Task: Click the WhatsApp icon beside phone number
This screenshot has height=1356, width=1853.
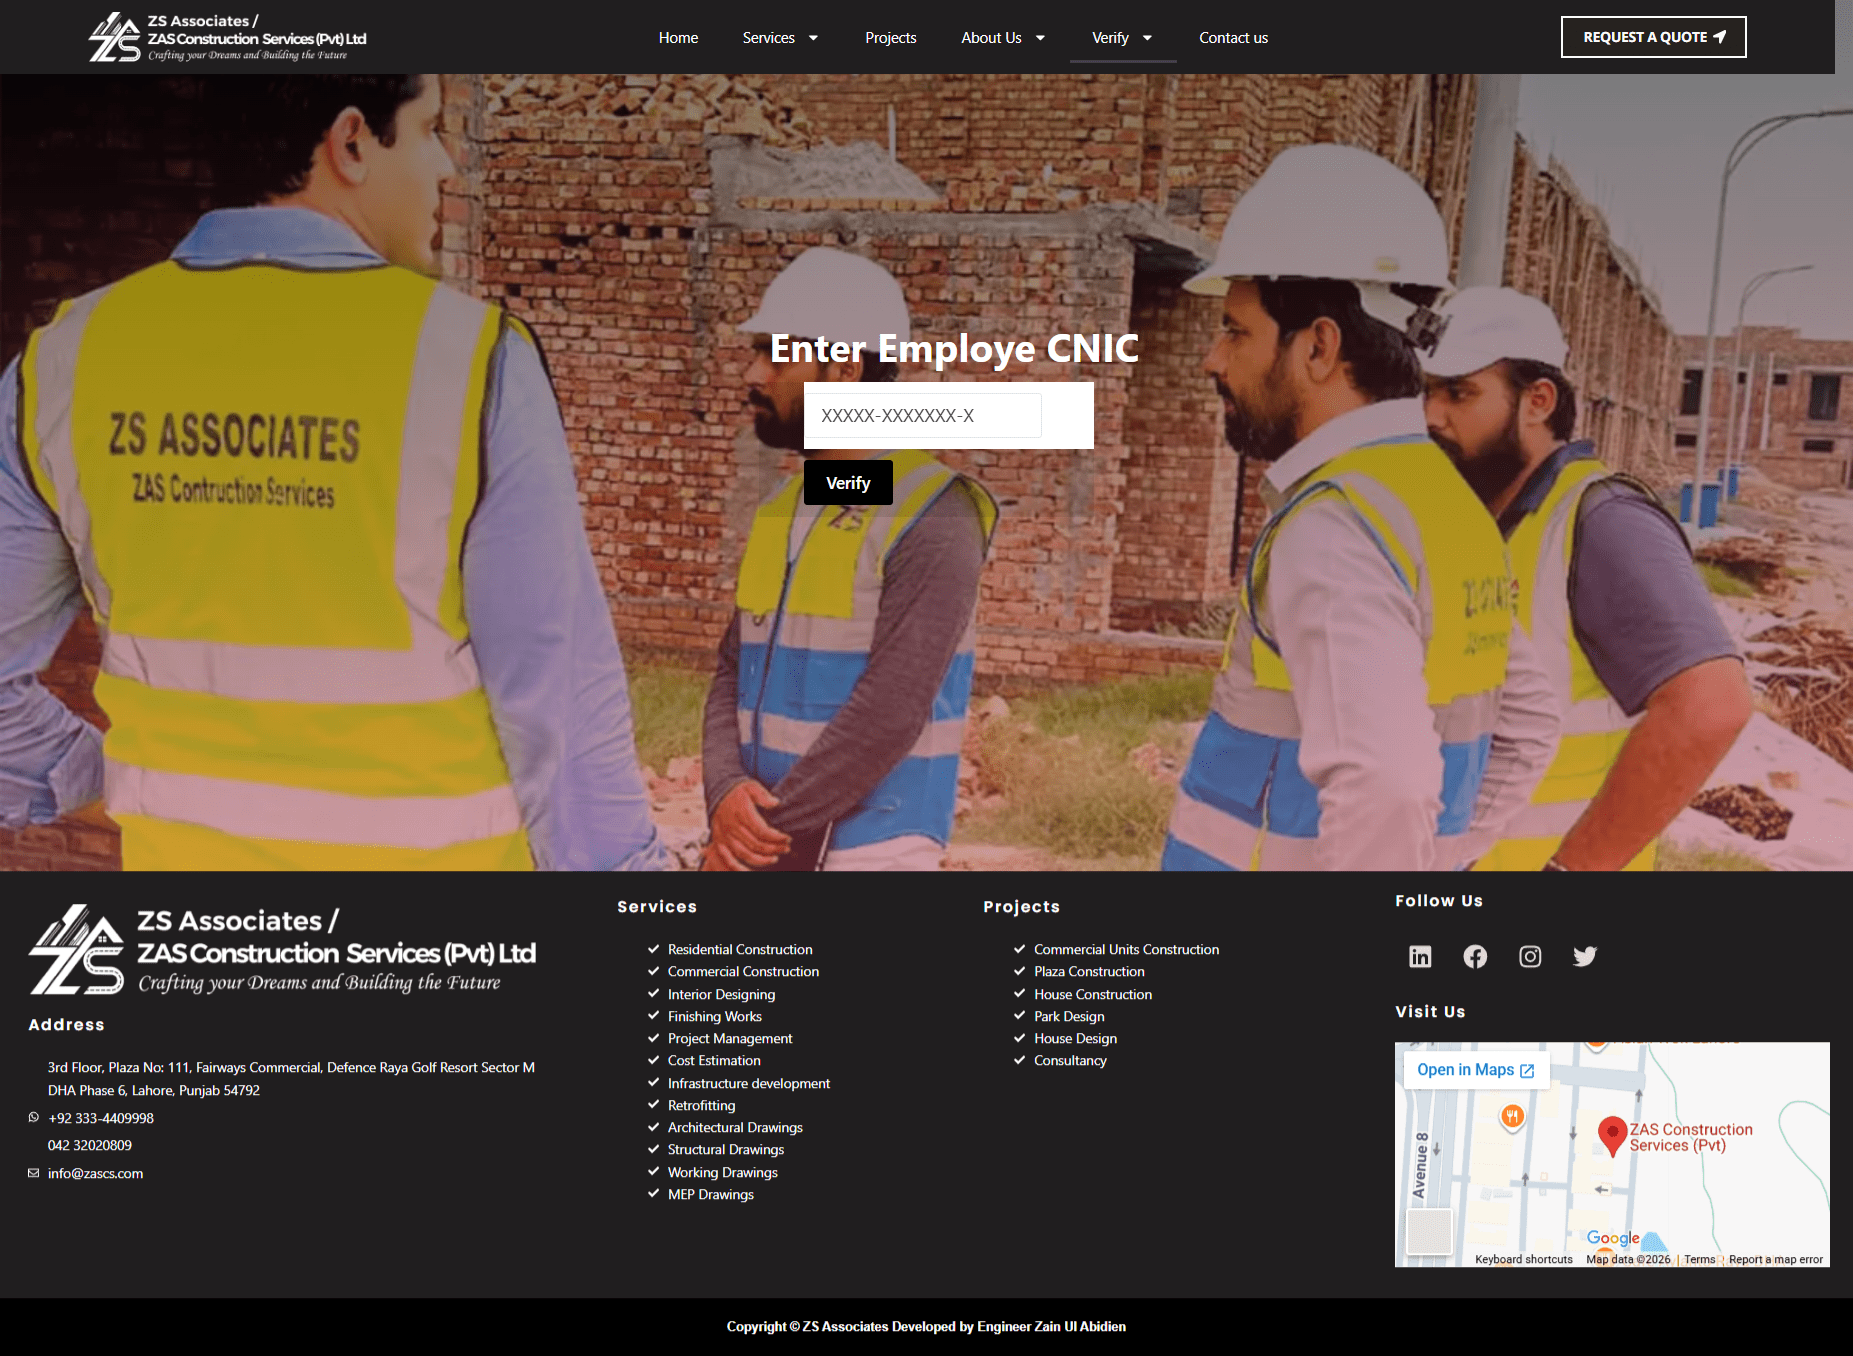Action: click(x=34, y=1118)
